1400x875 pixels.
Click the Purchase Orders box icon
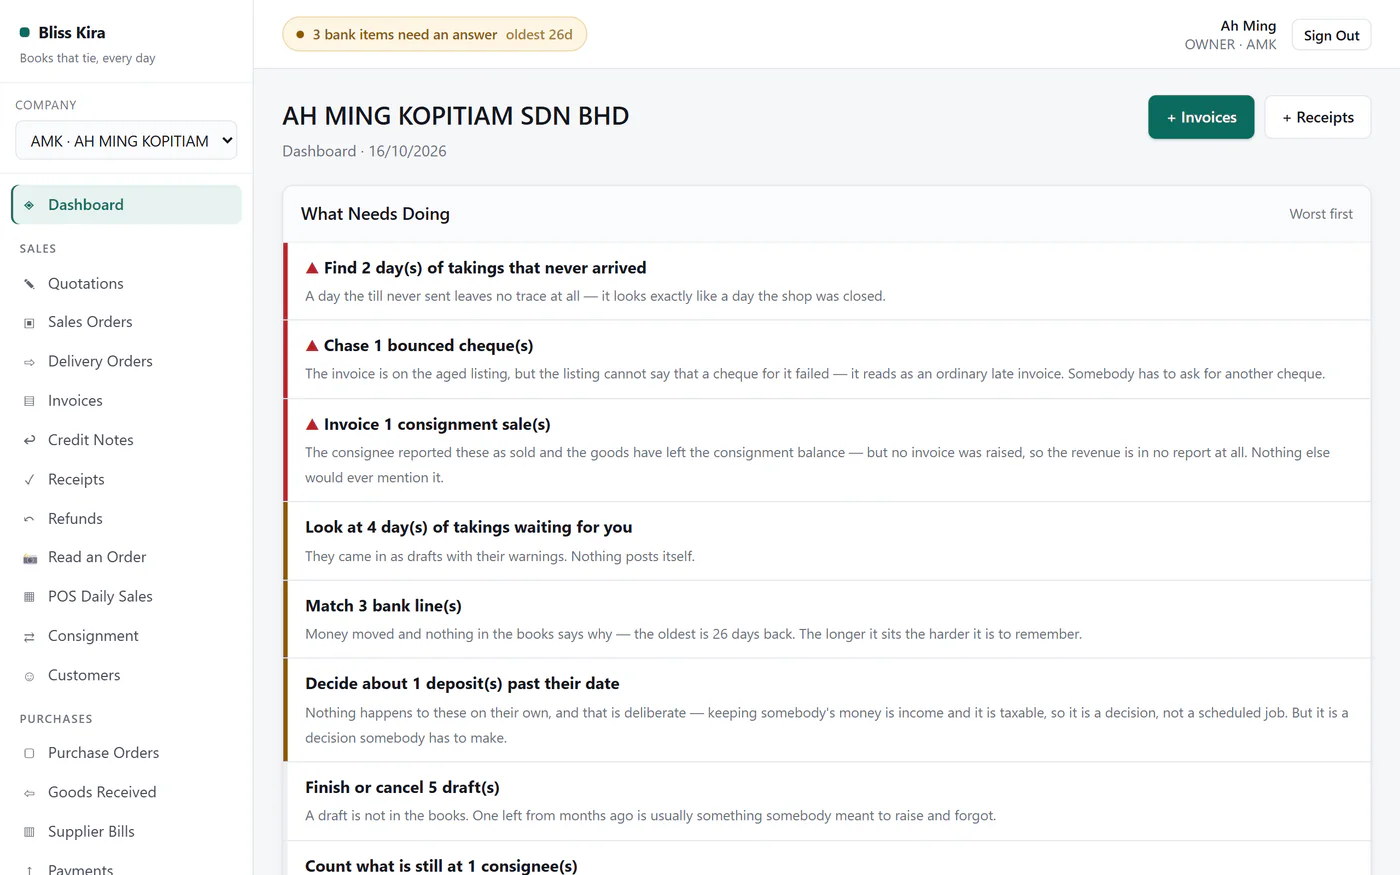tap(29, 753)
